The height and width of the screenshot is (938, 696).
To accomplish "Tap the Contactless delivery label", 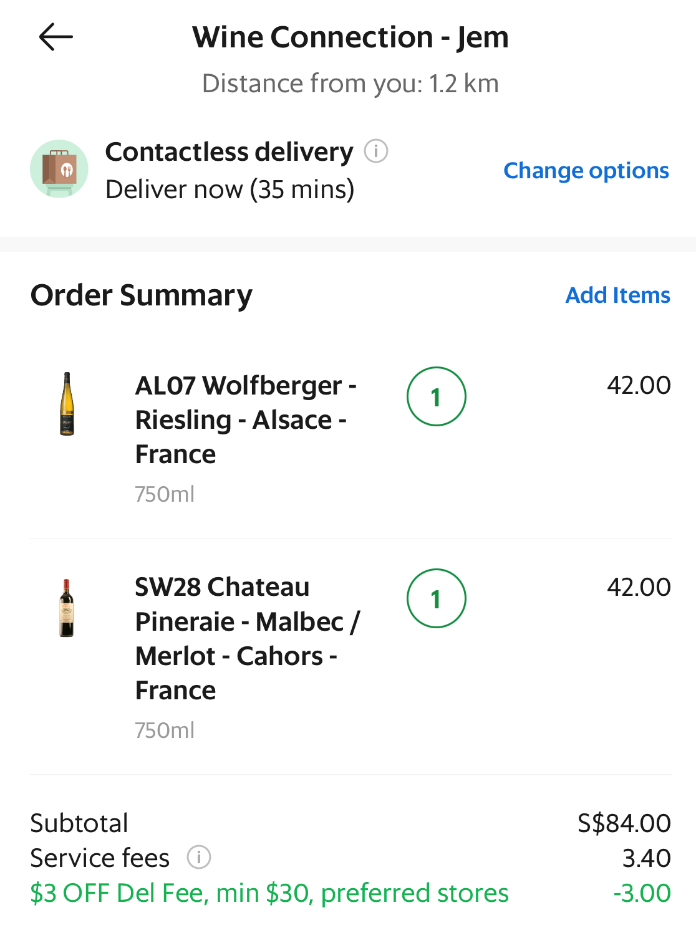I will coord(229,152).
